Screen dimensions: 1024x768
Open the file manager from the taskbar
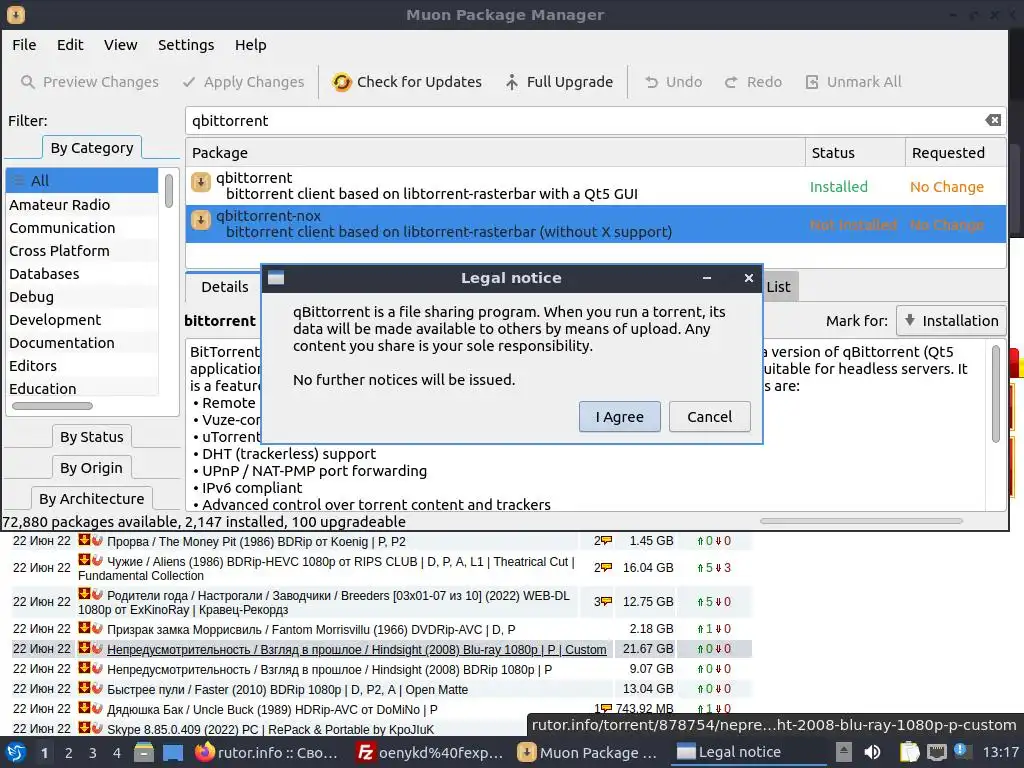144,752
